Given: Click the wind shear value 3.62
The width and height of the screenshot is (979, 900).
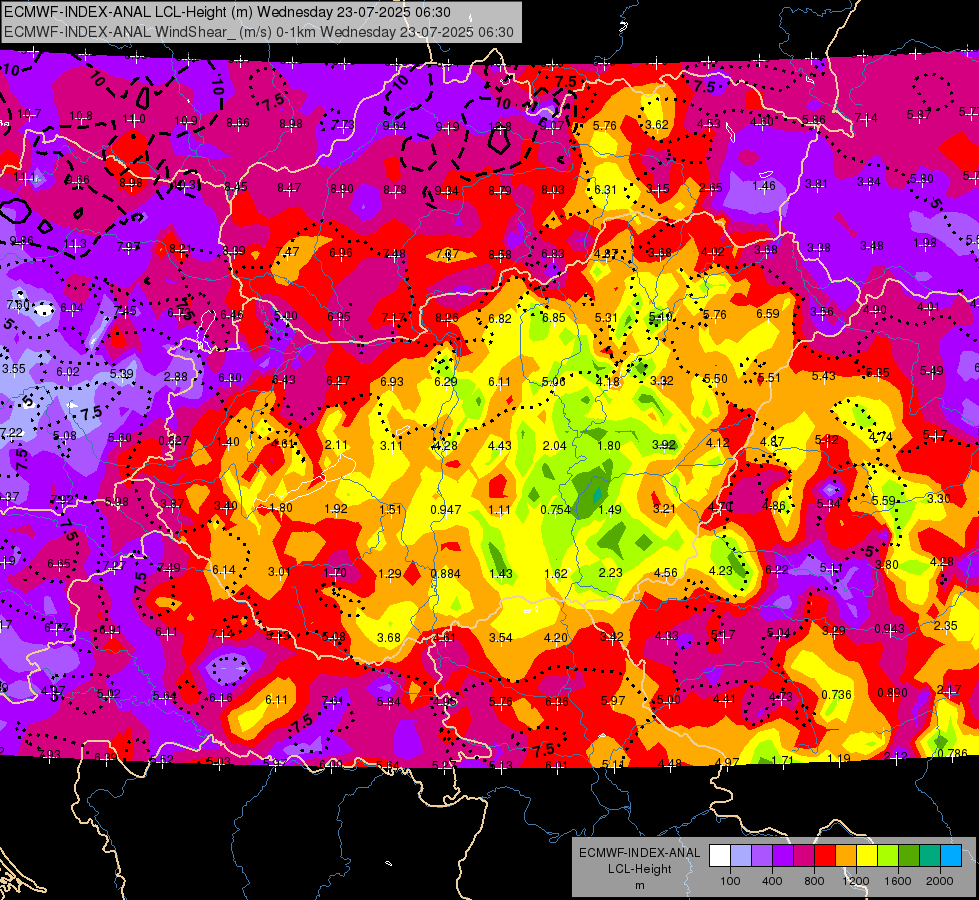Looking at the screenshot, I should click(x=657, y=125).
